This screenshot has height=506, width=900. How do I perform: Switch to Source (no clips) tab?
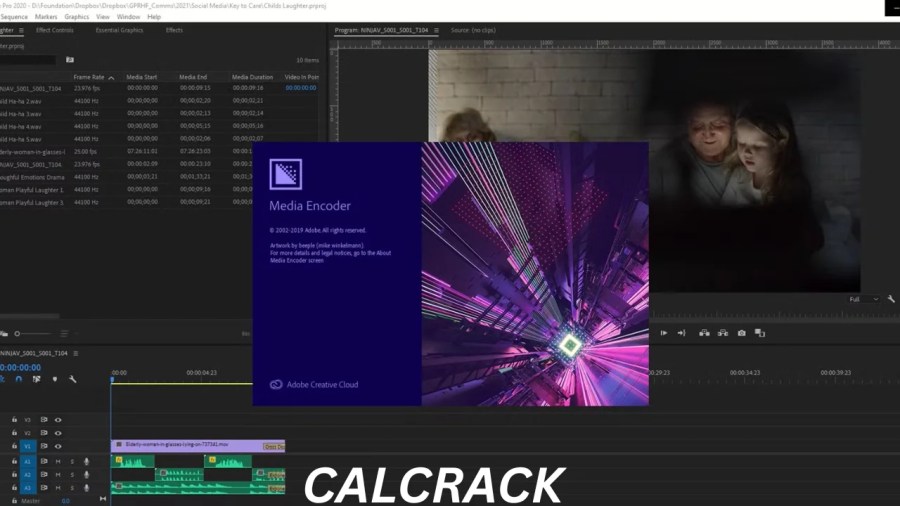pyautogui.click(x=473, y=30)
